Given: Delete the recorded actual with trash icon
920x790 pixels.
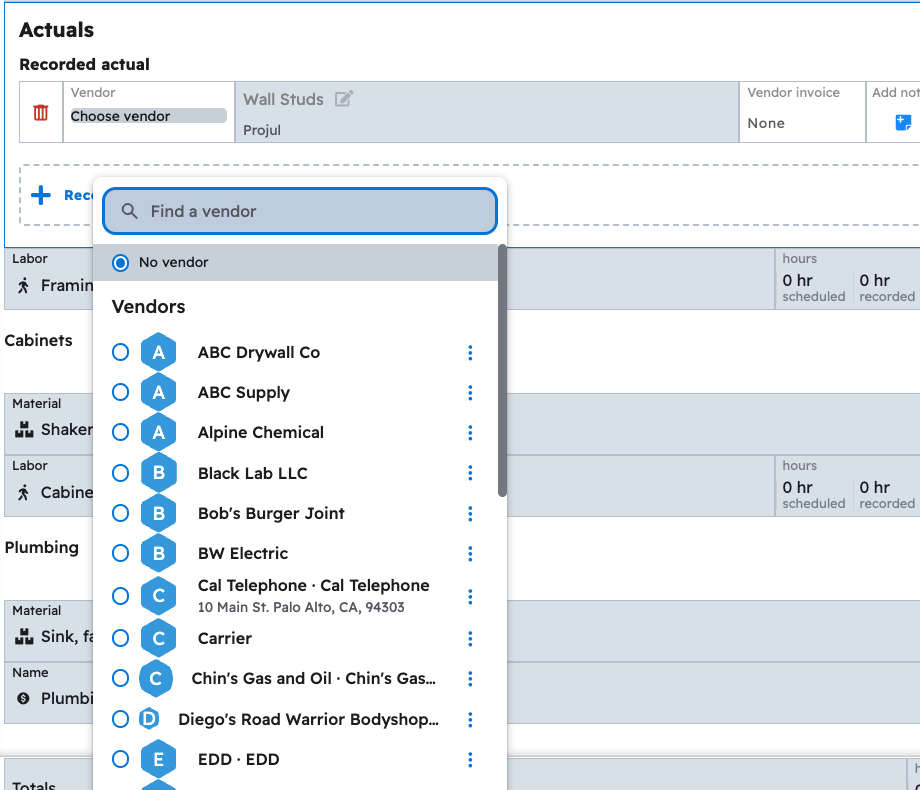Looking at the screenshot, I should click(40, 112).
